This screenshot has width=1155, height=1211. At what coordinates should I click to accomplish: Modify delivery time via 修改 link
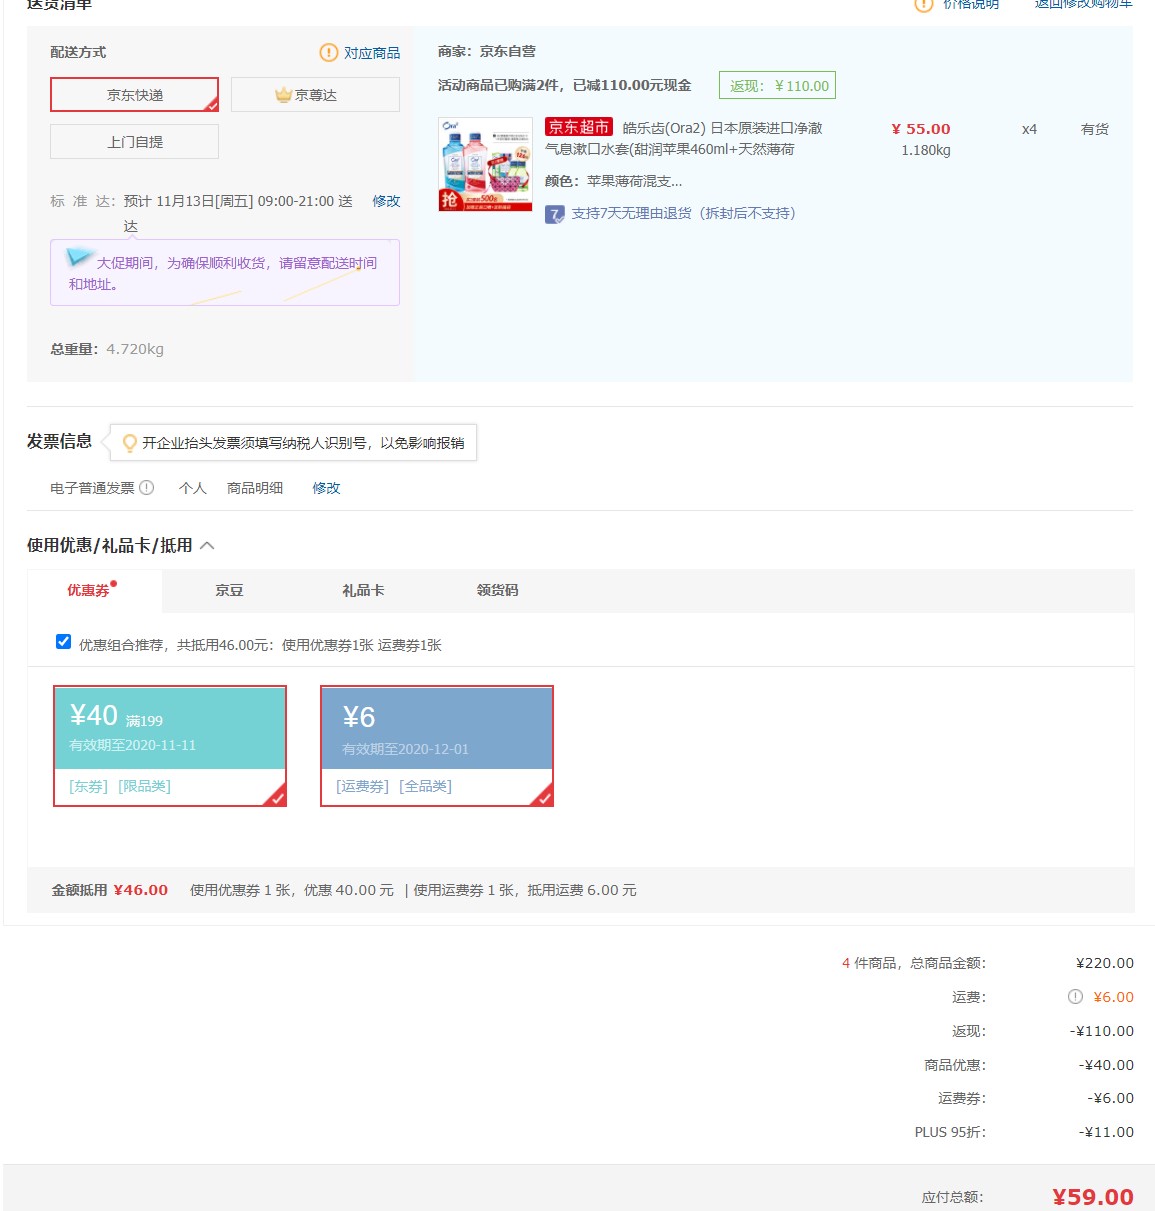point(386,201)
